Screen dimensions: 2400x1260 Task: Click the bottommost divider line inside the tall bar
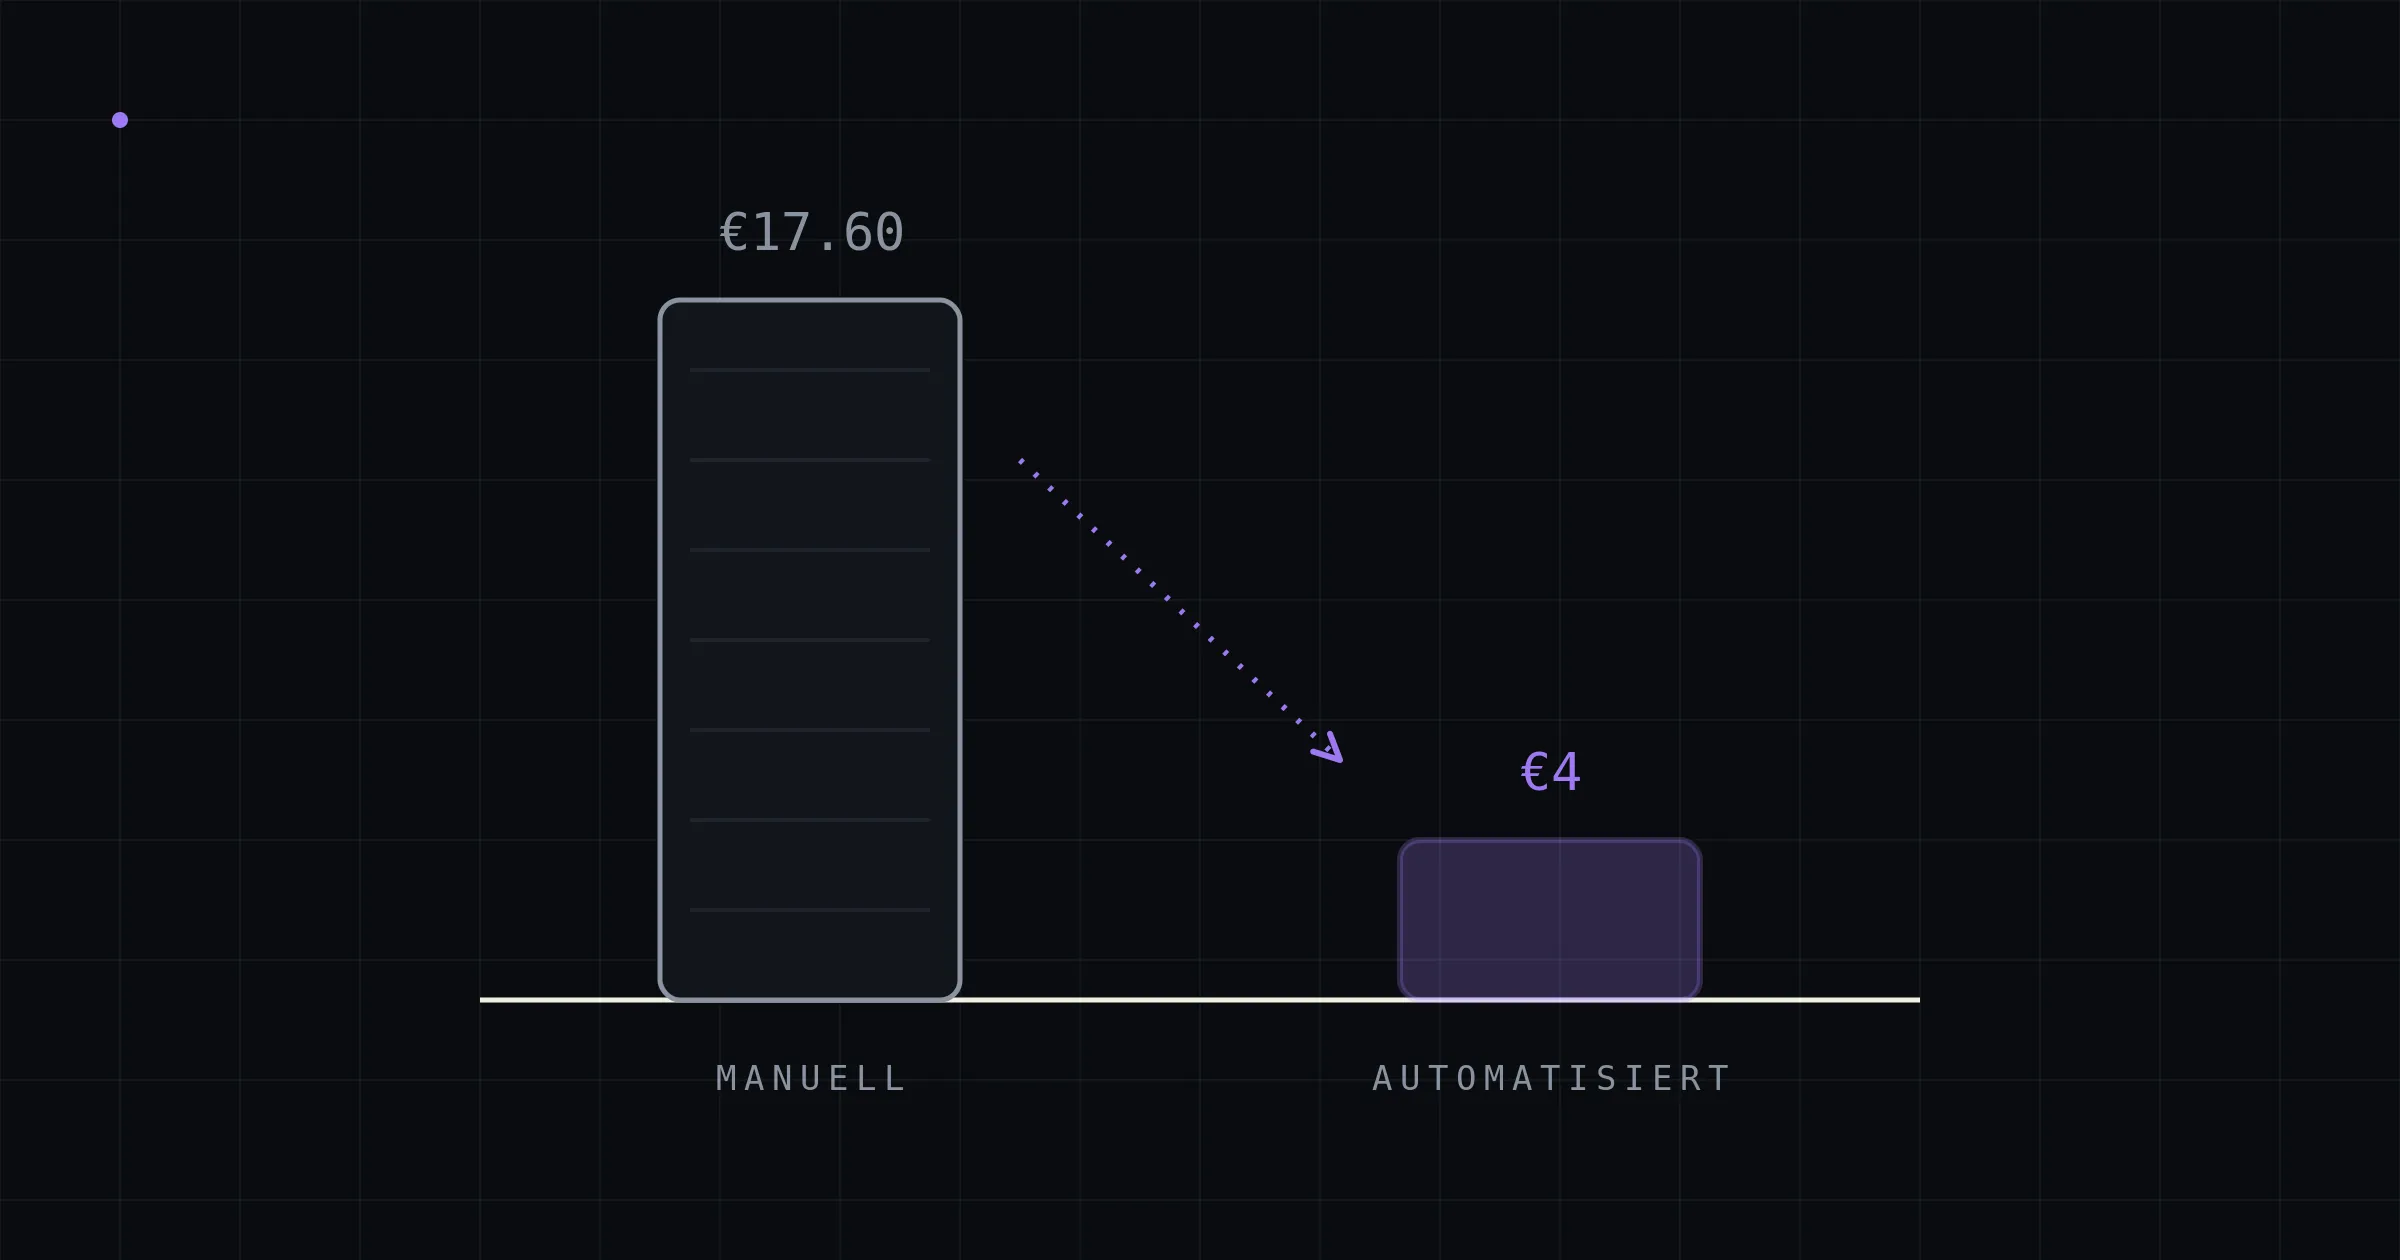[x=810, y=910]
